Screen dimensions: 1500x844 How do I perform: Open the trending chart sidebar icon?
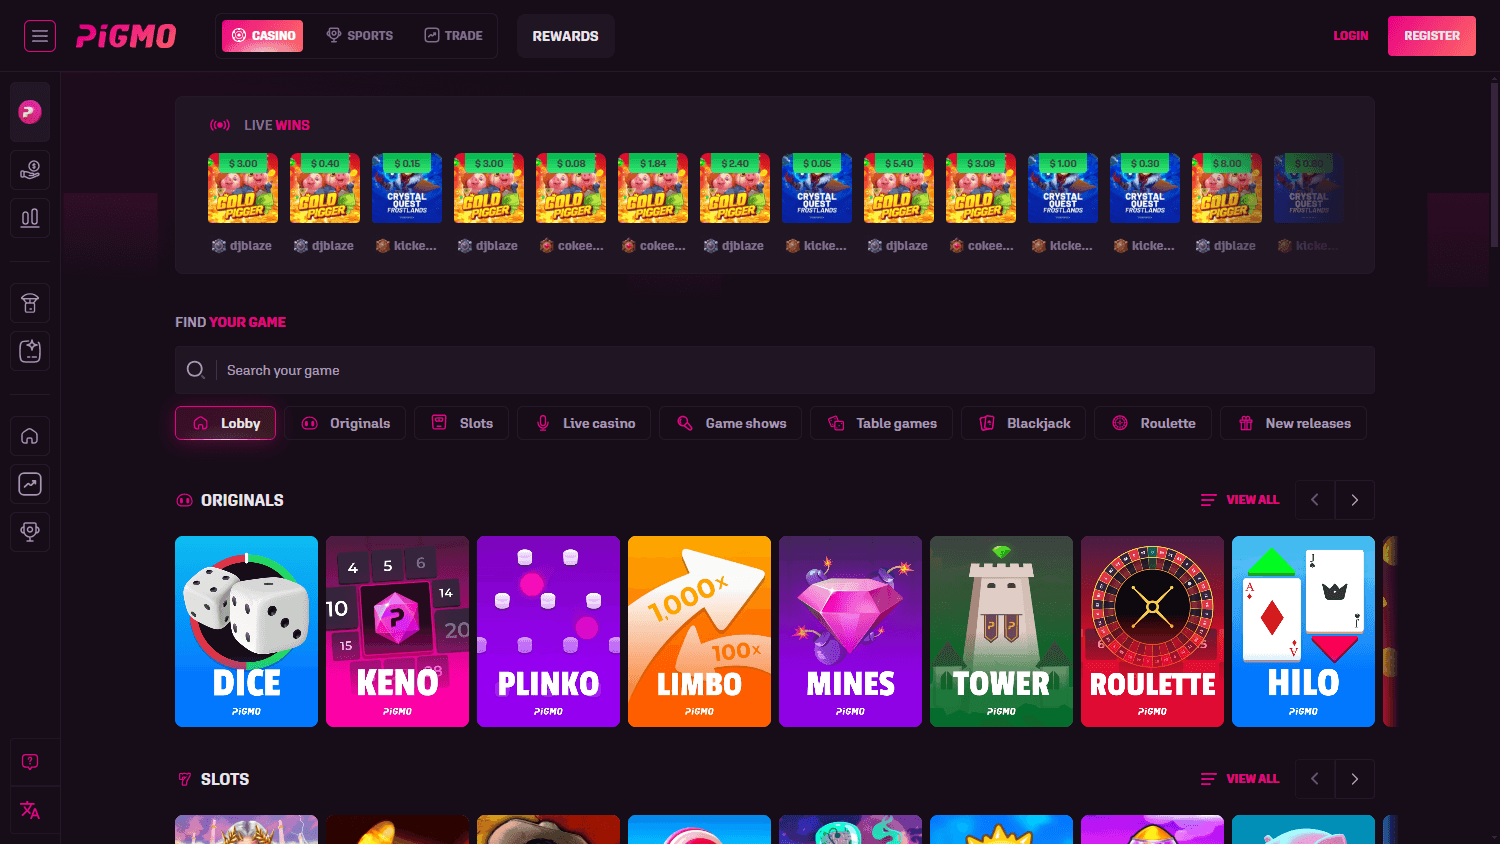30,484
